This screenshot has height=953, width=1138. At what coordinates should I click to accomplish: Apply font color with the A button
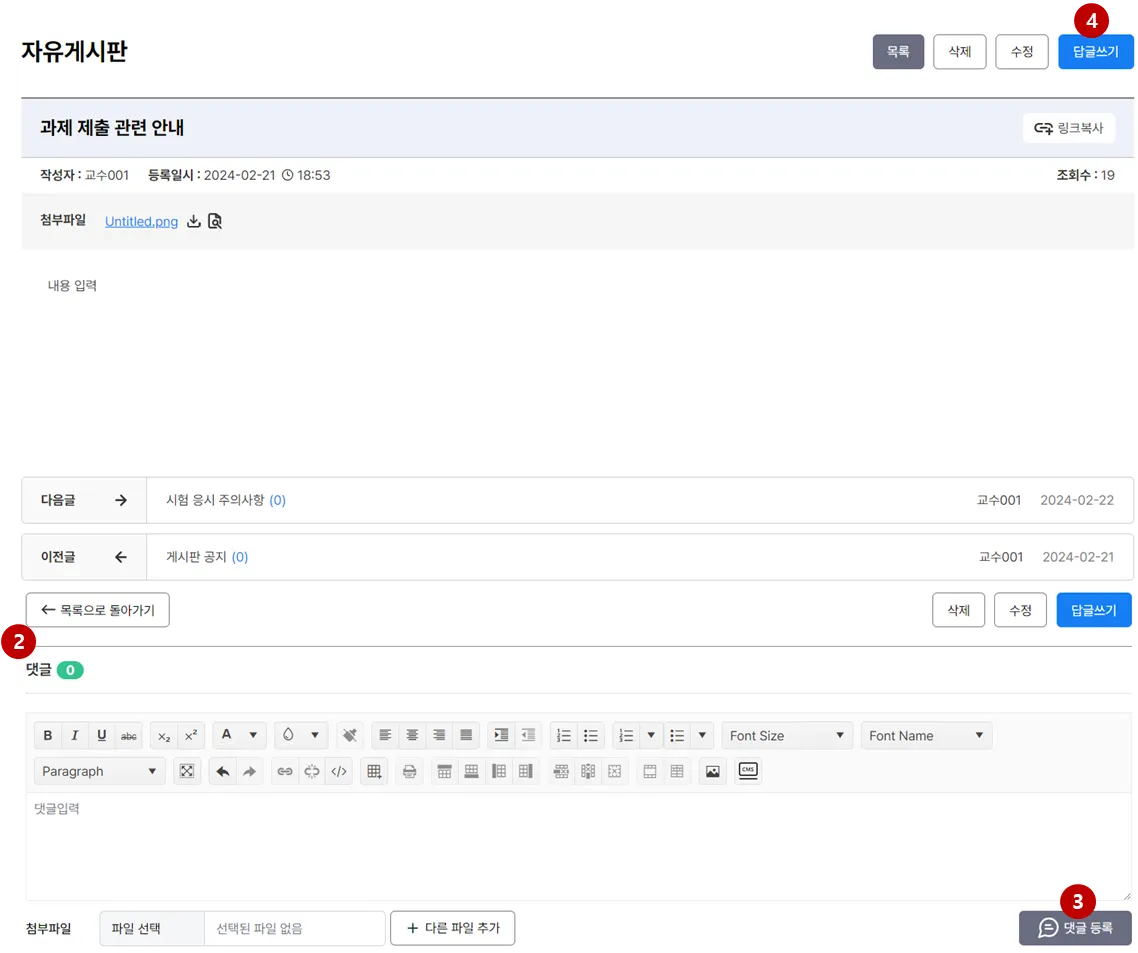(227, 735)
